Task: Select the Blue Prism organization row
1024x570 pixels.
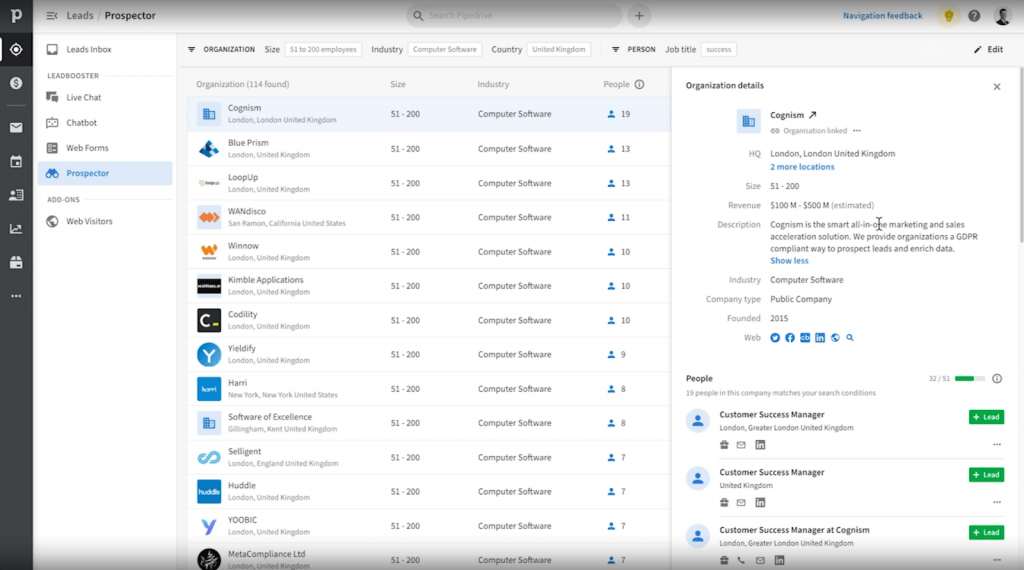Action: (429, 149)
